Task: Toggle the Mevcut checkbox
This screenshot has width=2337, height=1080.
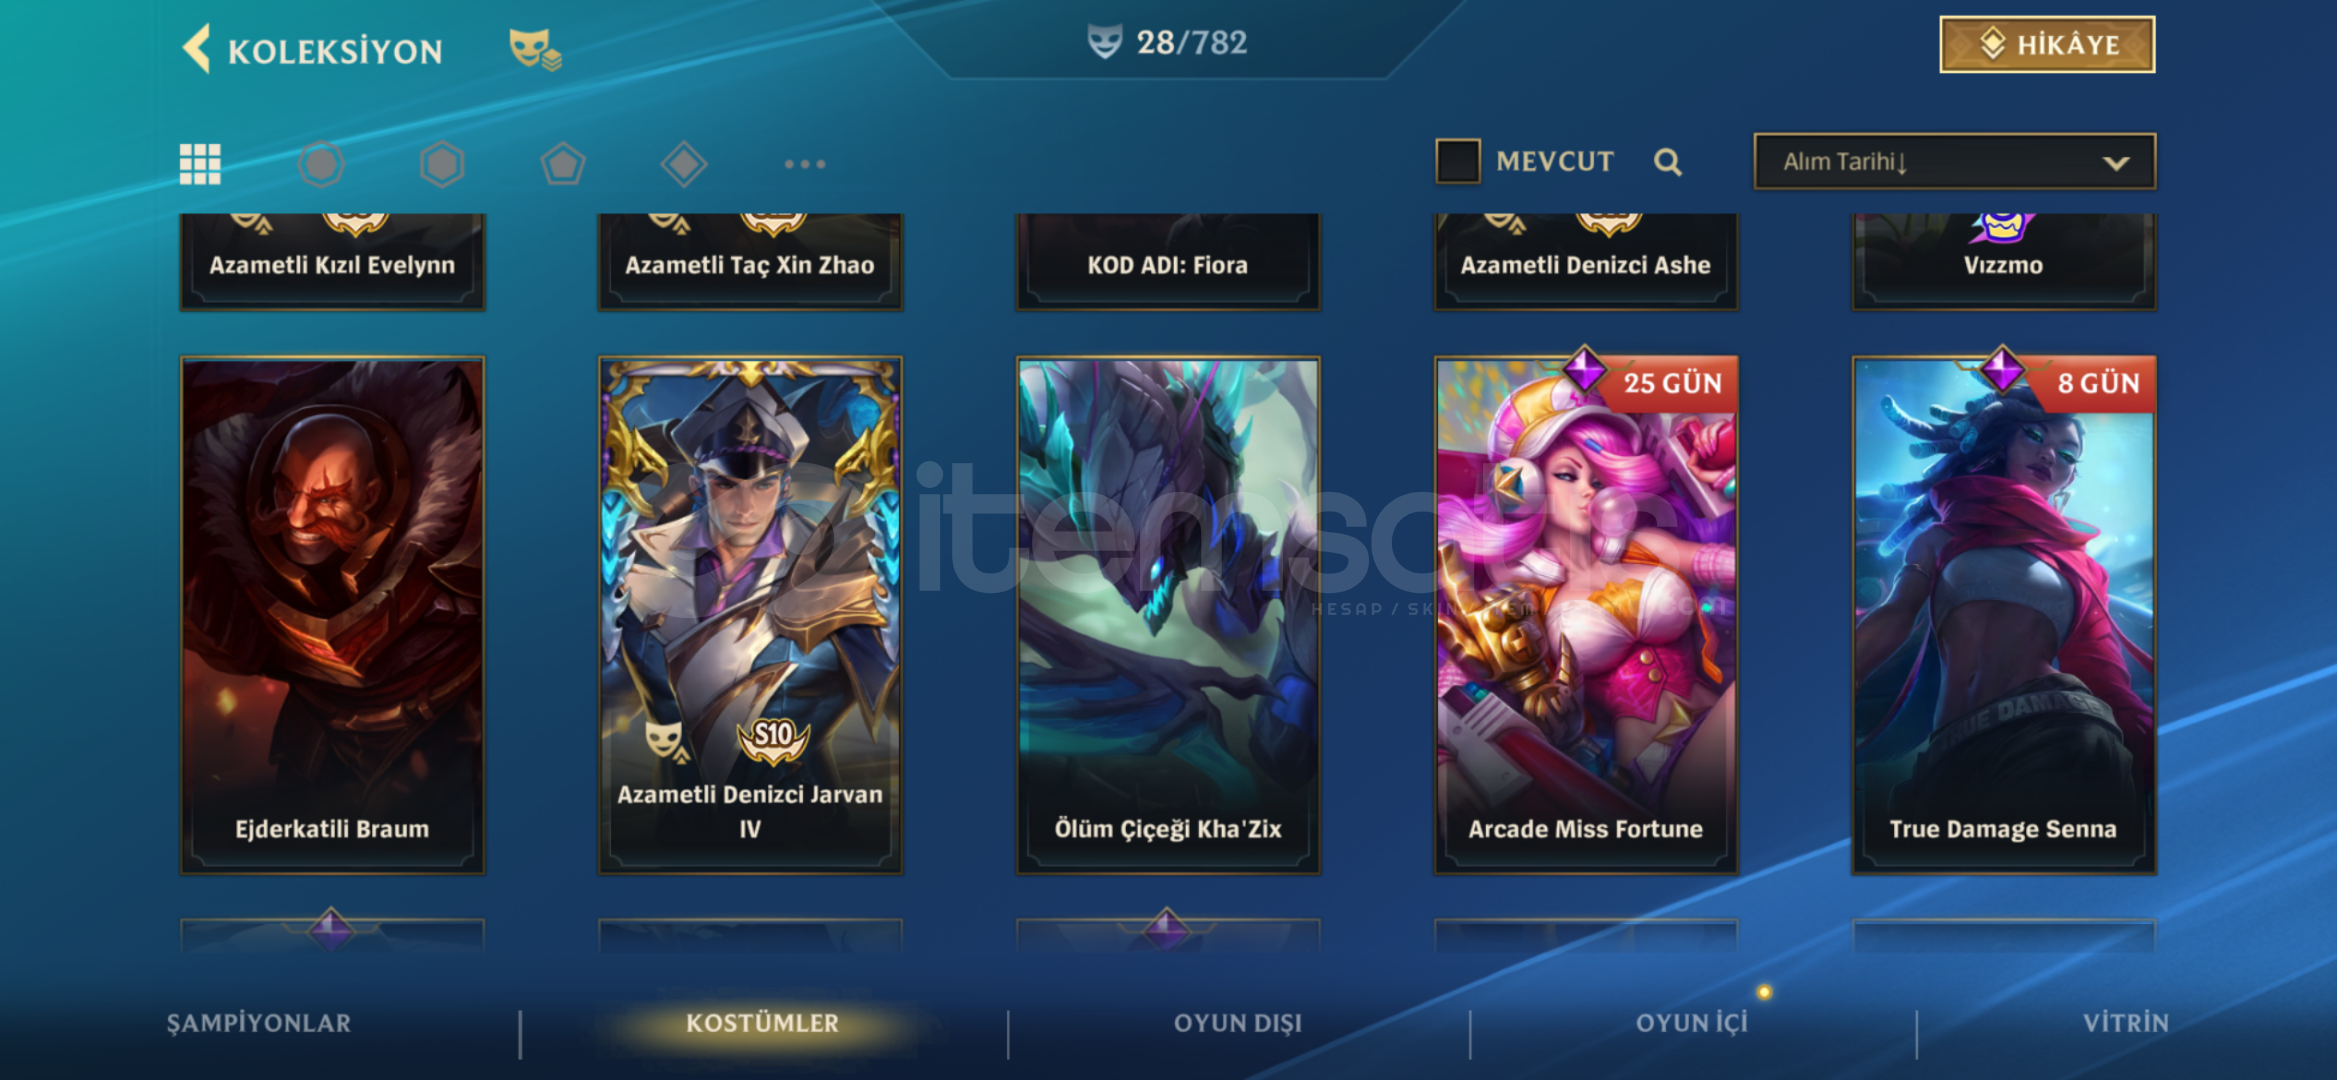Action: [1458, 161]
